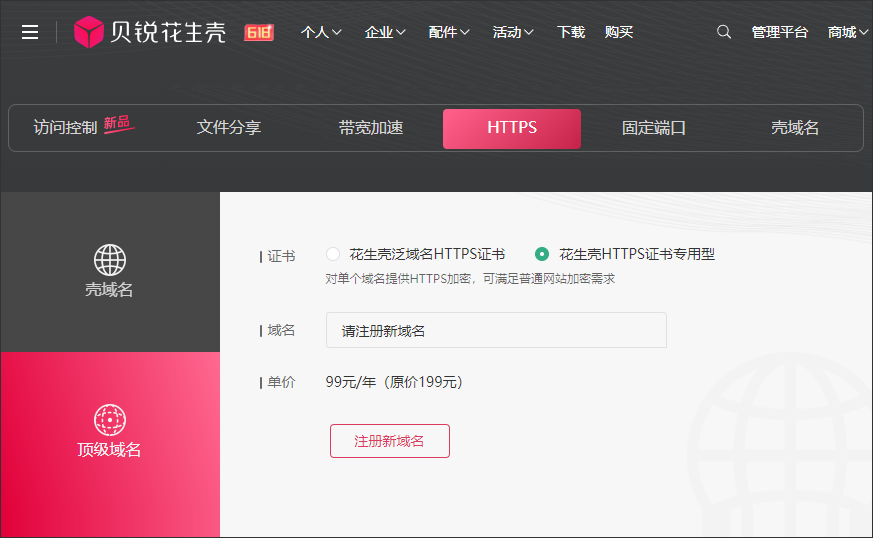Screen dimensions: 873x538
Task: Click the 域名 input field
Action: [496, 330]
